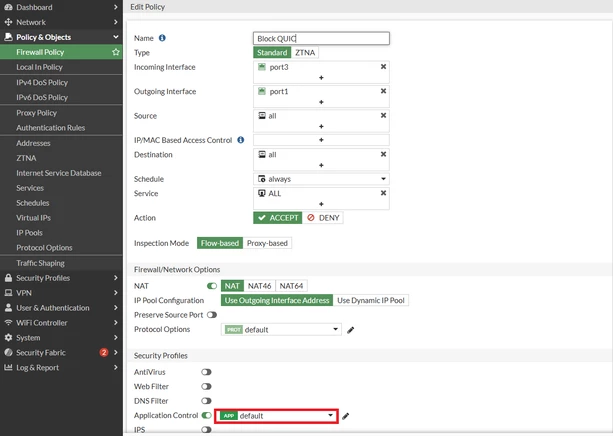Add IP/MAC Based Access Control entry
The width and height of the screenshot is (613, 436).
click(x=321, y=140)
